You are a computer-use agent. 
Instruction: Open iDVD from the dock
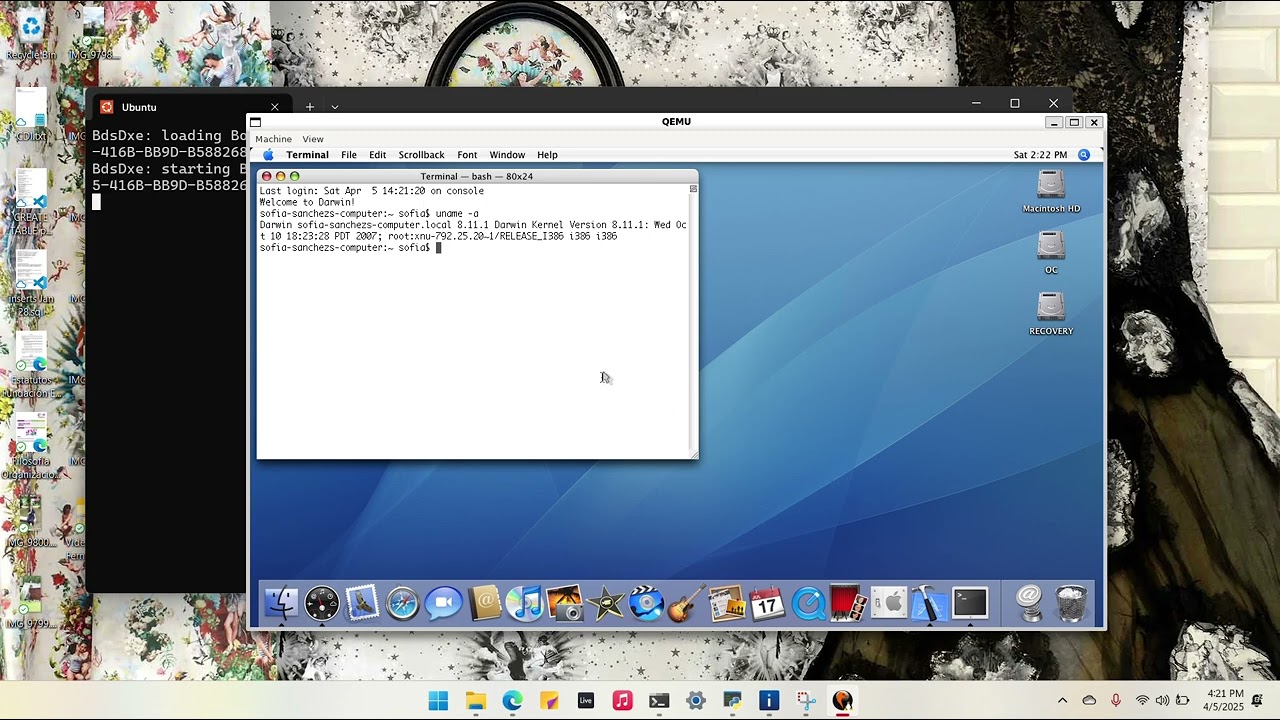[646, 603]
